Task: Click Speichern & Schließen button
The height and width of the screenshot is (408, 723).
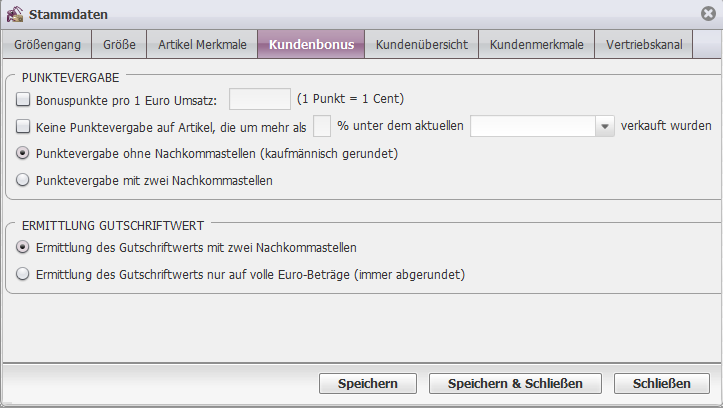Action: [515, 384]
